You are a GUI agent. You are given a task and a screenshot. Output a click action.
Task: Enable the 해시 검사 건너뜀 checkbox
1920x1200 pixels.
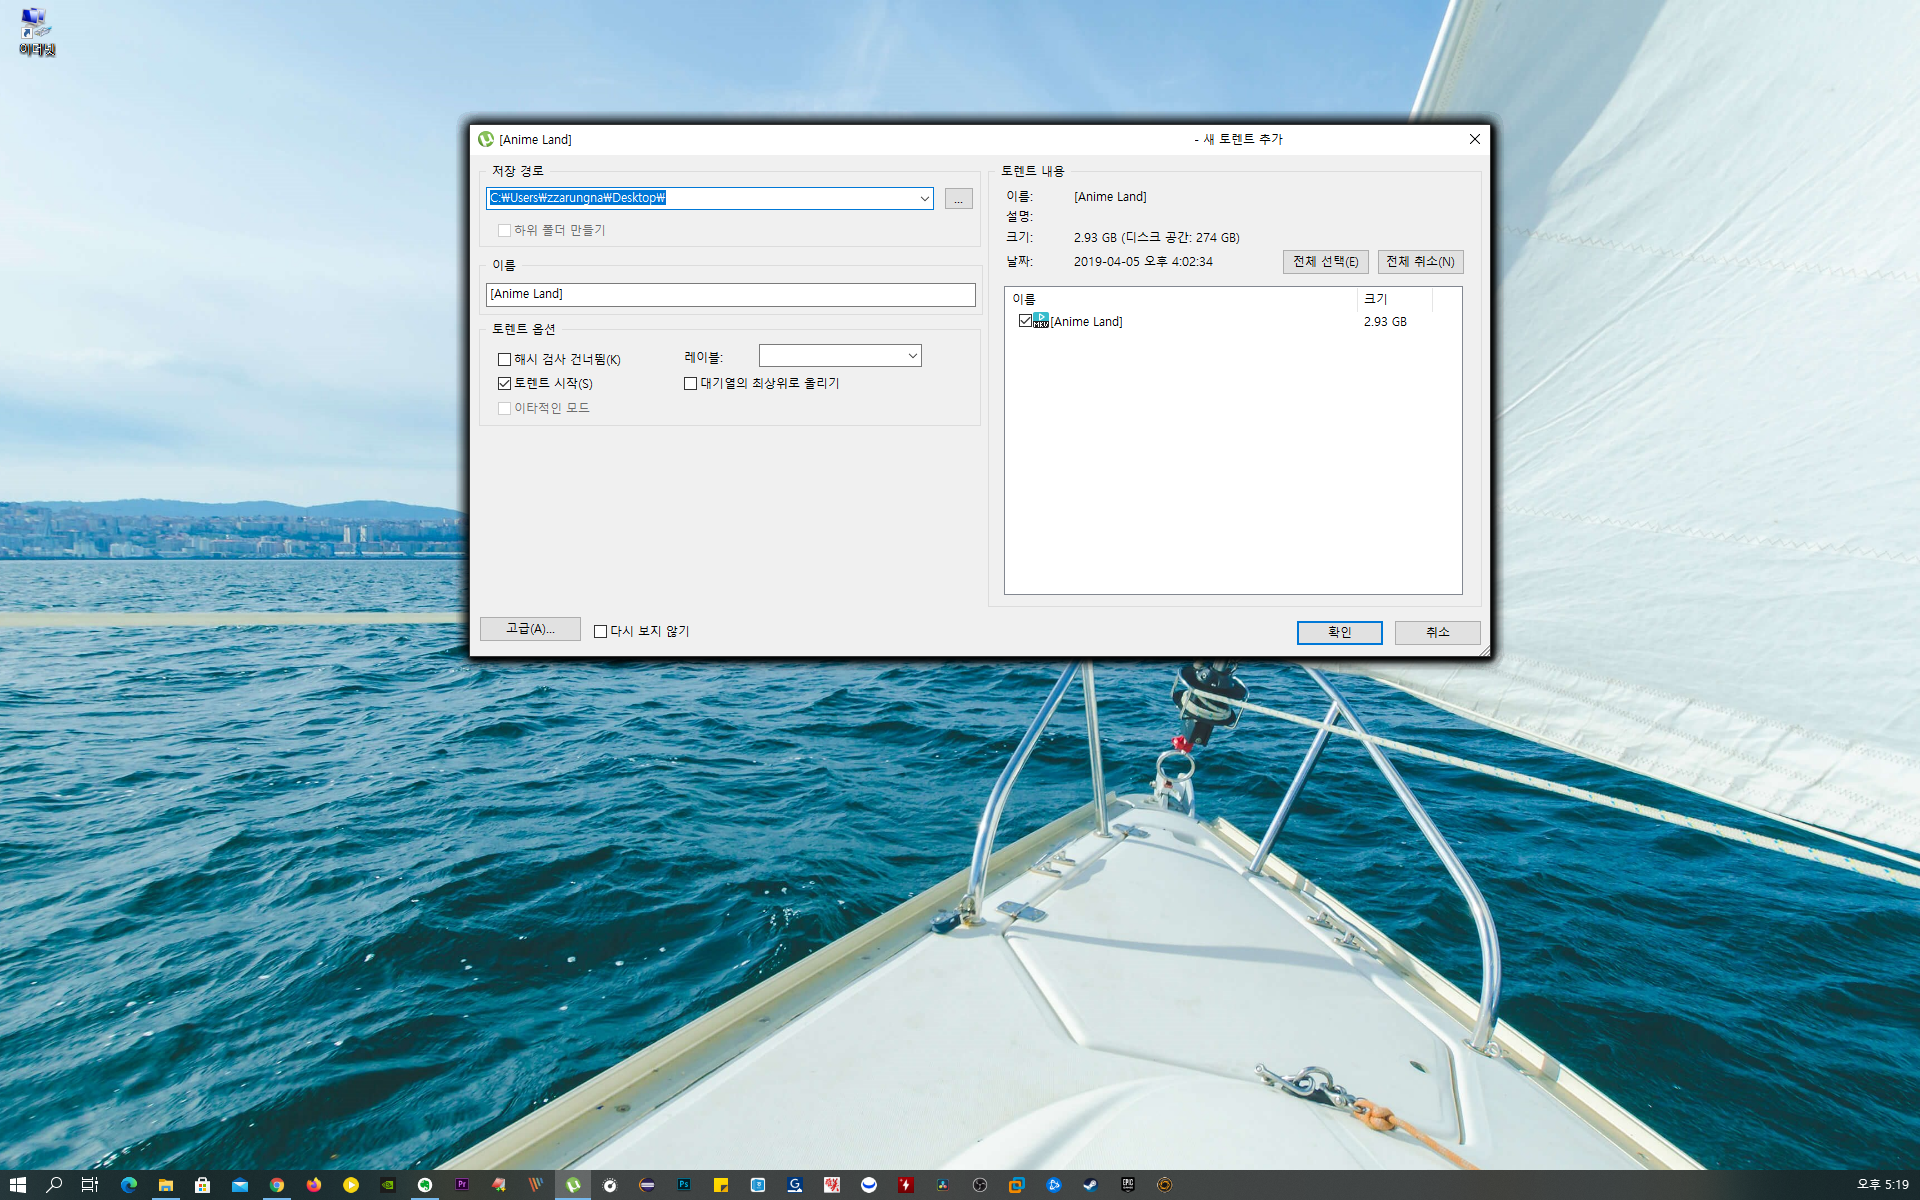coord(505,360)
